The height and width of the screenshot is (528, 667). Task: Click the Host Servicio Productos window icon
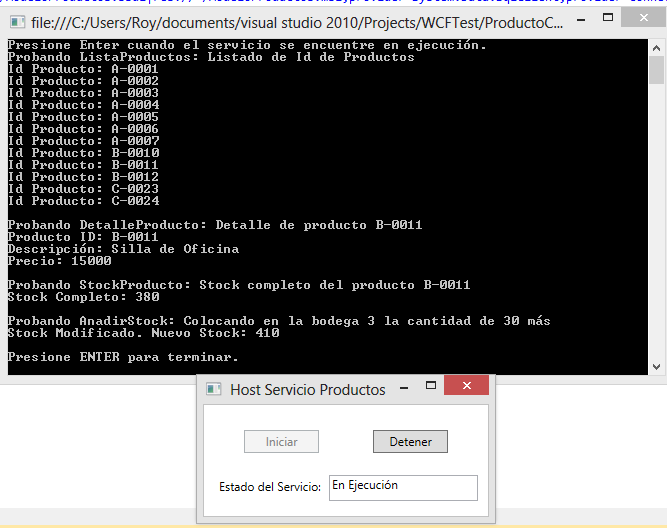pyautogui.click(x=214, y=388)
